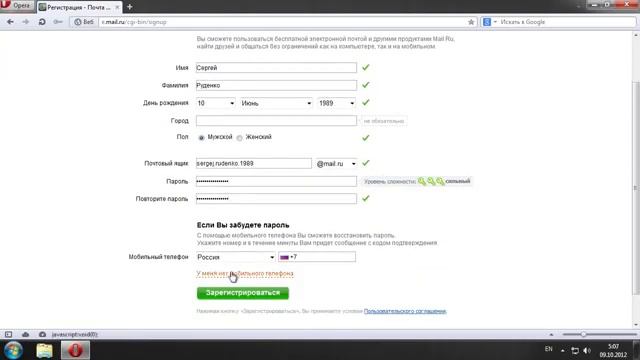
Task: Click the bookmark star in address bar
Action: pyautogui.click(x=471, y=22)
